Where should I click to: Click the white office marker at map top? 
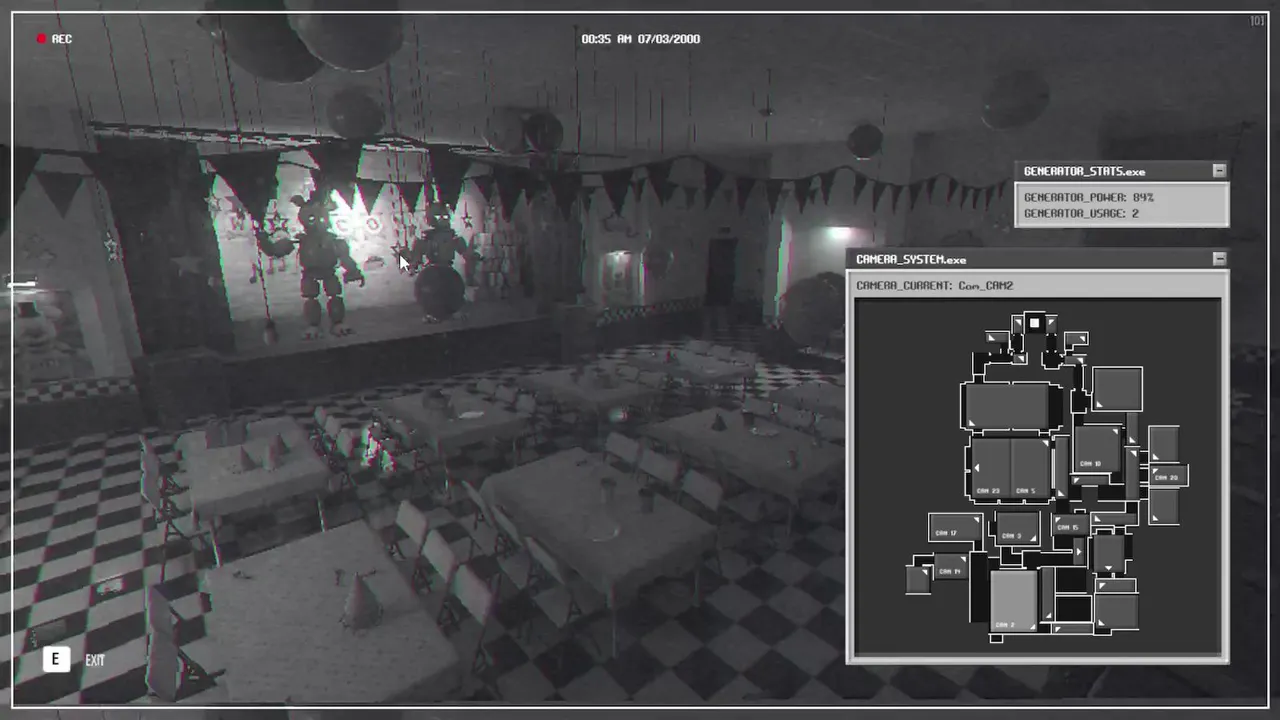(1034, 322)
